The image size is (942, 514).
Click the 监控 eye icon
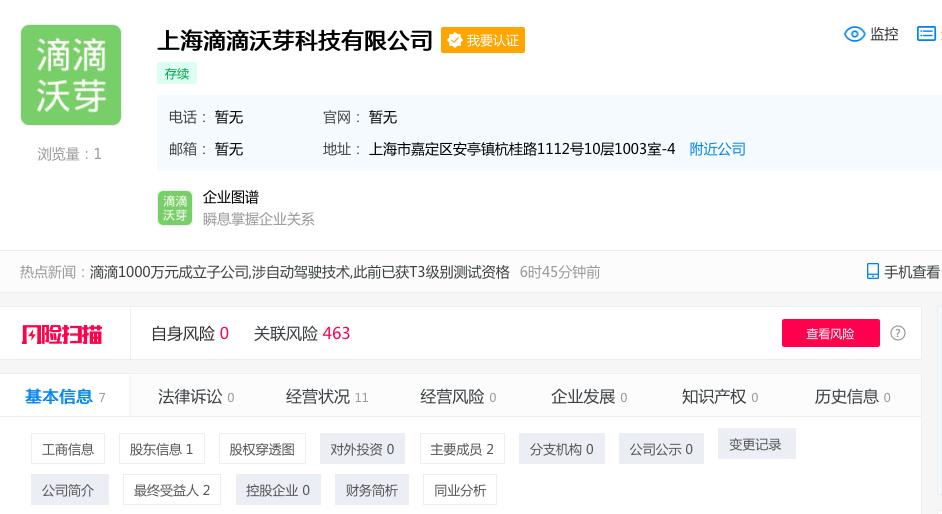854,34
